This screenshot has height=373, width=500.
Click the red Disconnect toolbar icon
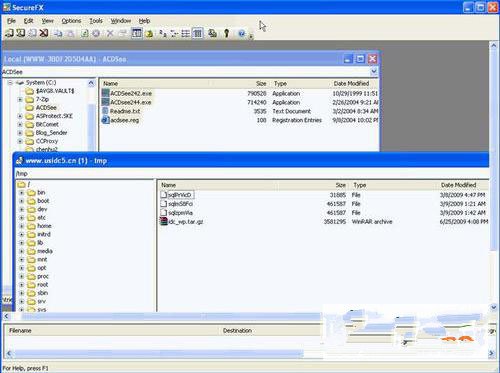point(44,33)
